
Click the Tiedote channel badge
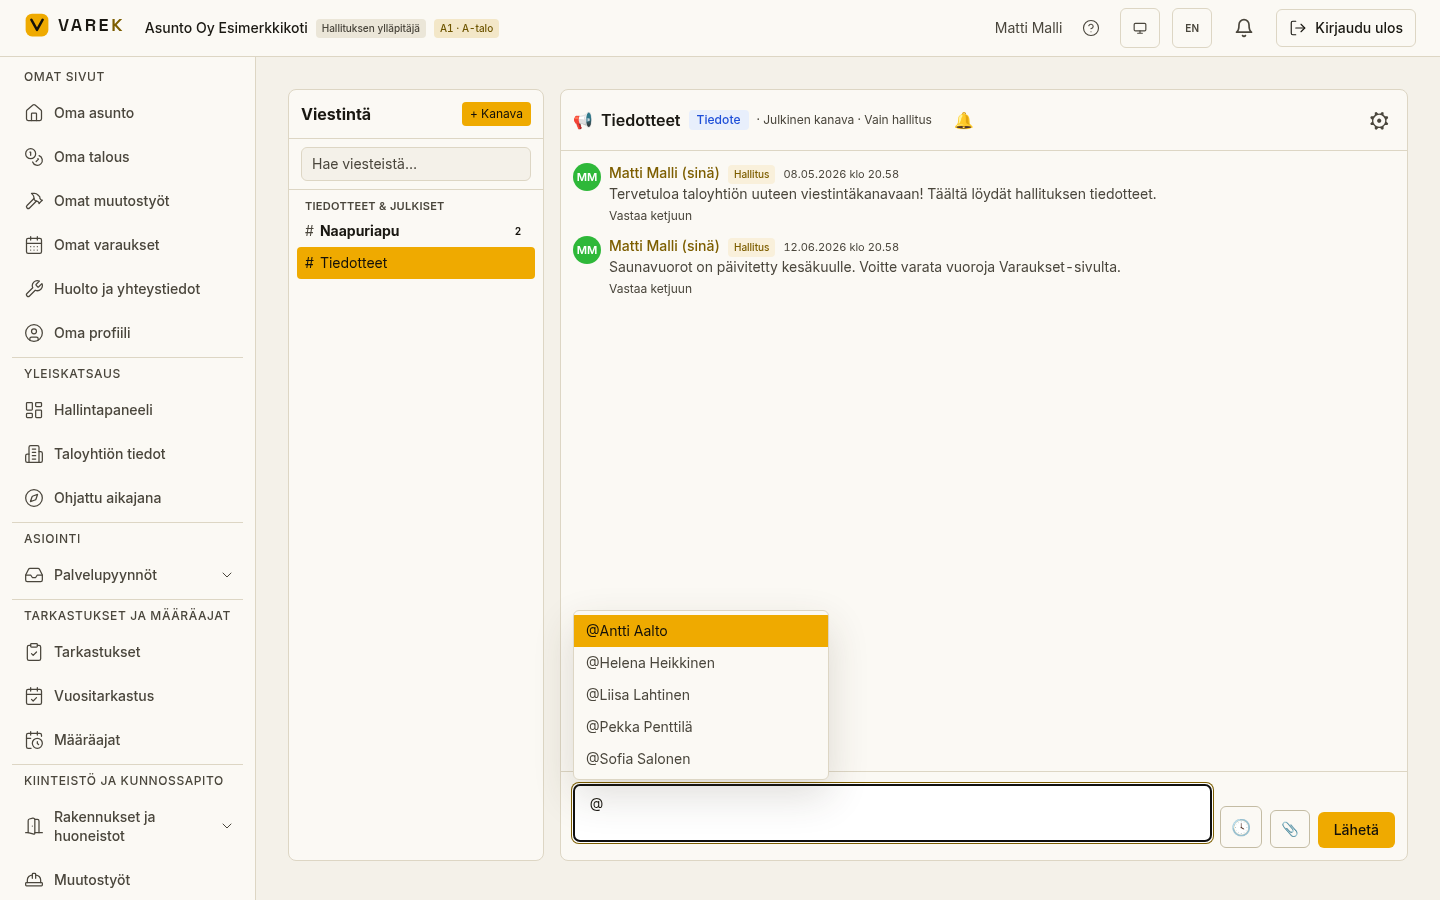pos(718,120)
